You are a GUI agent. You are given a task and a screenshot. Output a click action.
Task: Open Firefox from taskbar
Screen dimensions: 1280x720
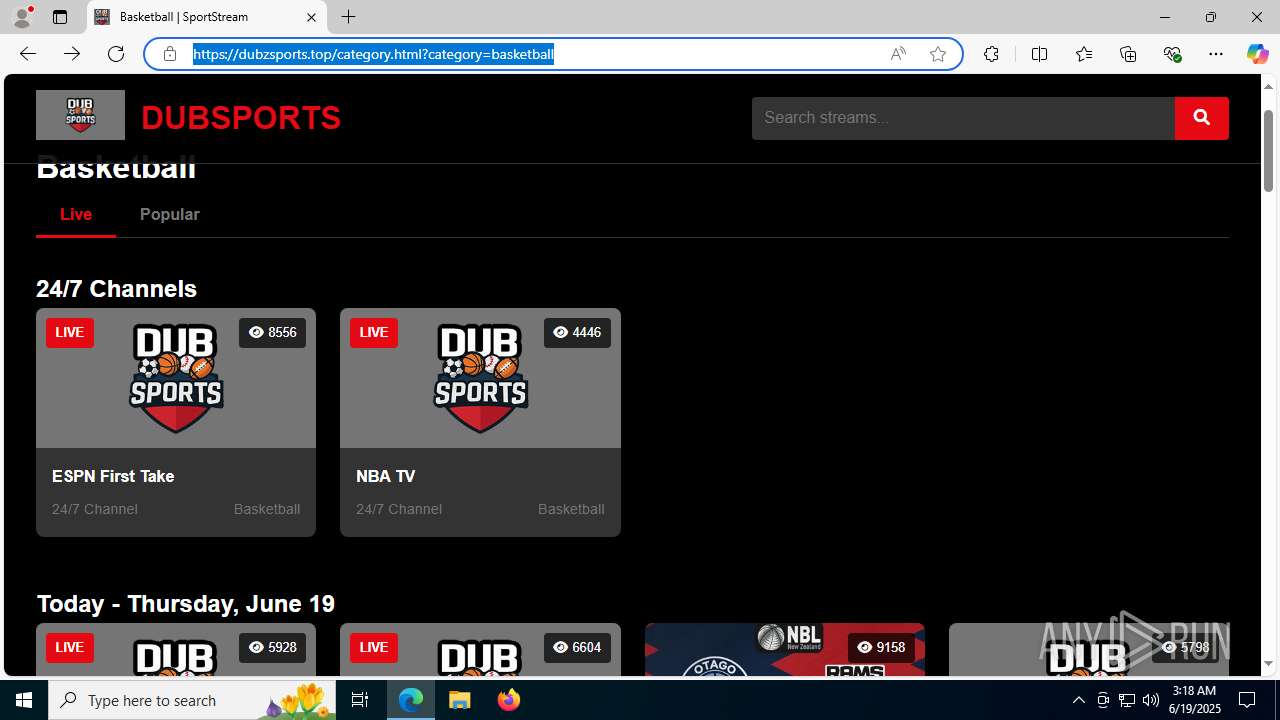[508, 700]
